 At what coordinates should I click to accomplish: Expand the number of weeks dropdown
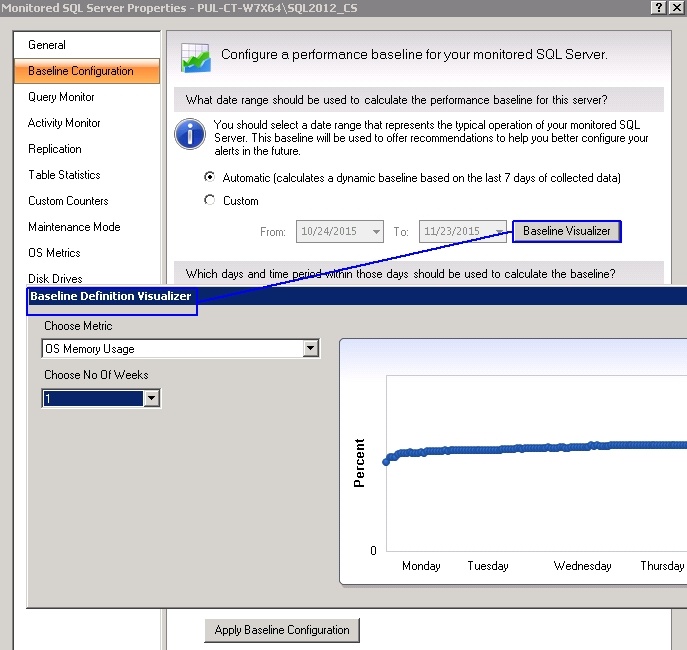pyautogui.click(x=152, y=398)
